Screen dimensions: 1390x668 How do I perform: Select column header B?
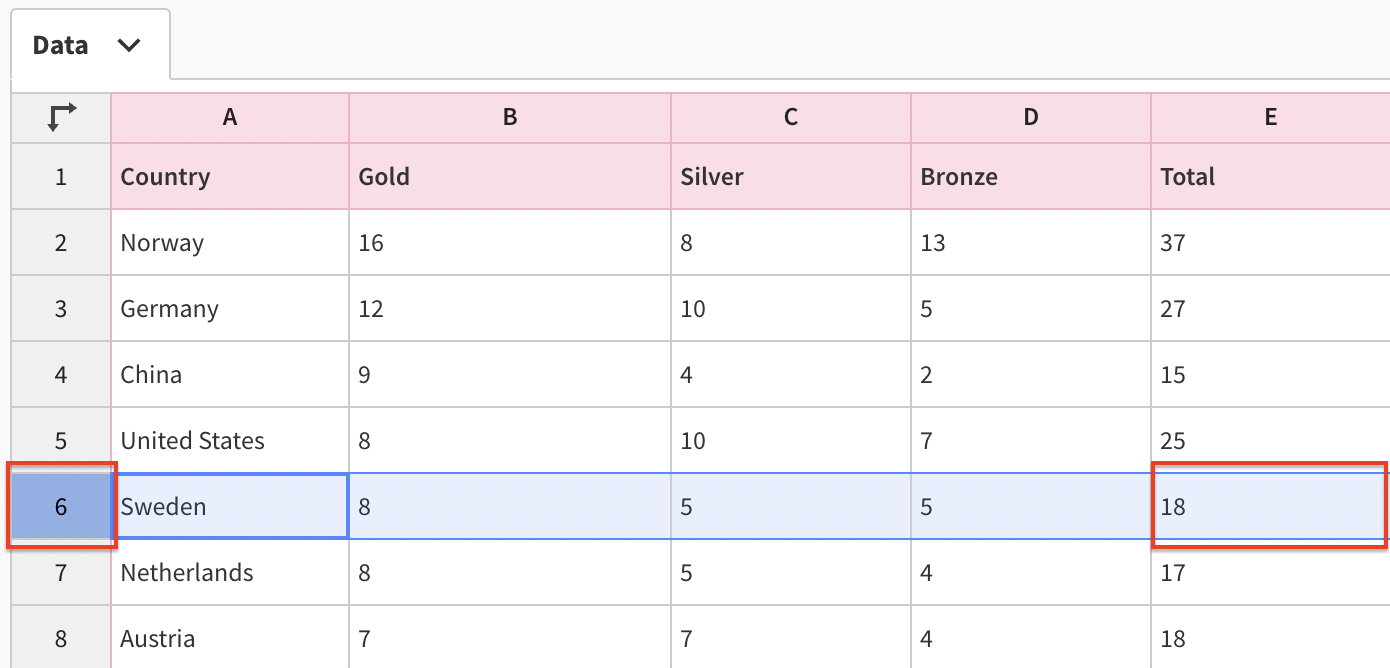(x=509, y=117)
